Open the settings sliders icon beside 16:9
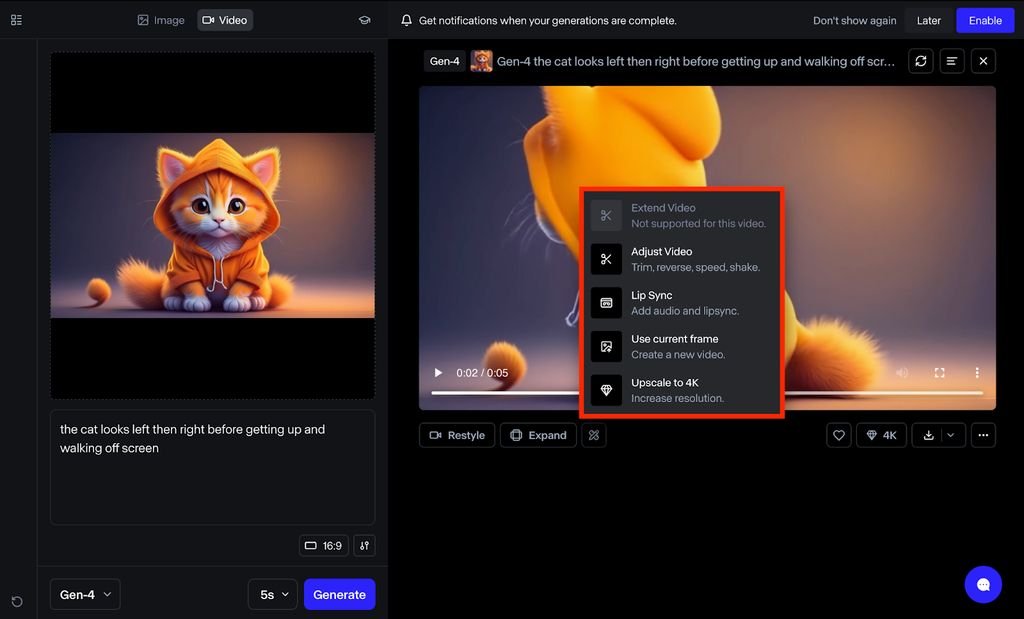 coord(364,546)
